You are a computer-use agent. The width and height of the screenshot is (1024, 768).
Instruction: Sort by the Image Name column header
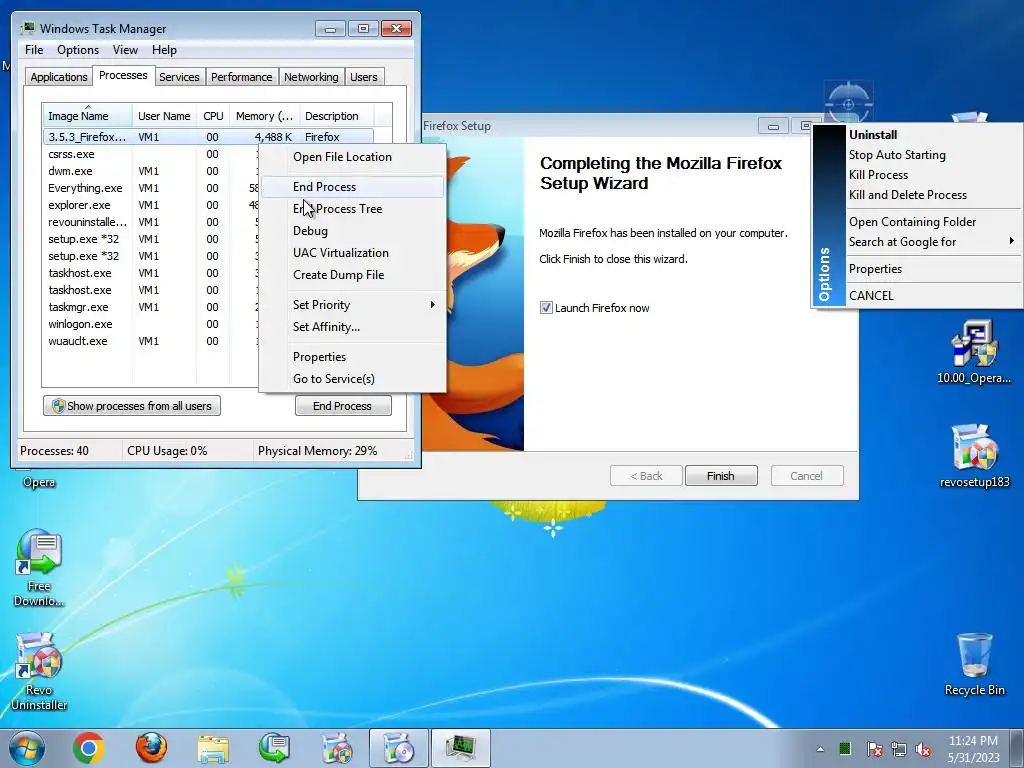coord(87,116)
